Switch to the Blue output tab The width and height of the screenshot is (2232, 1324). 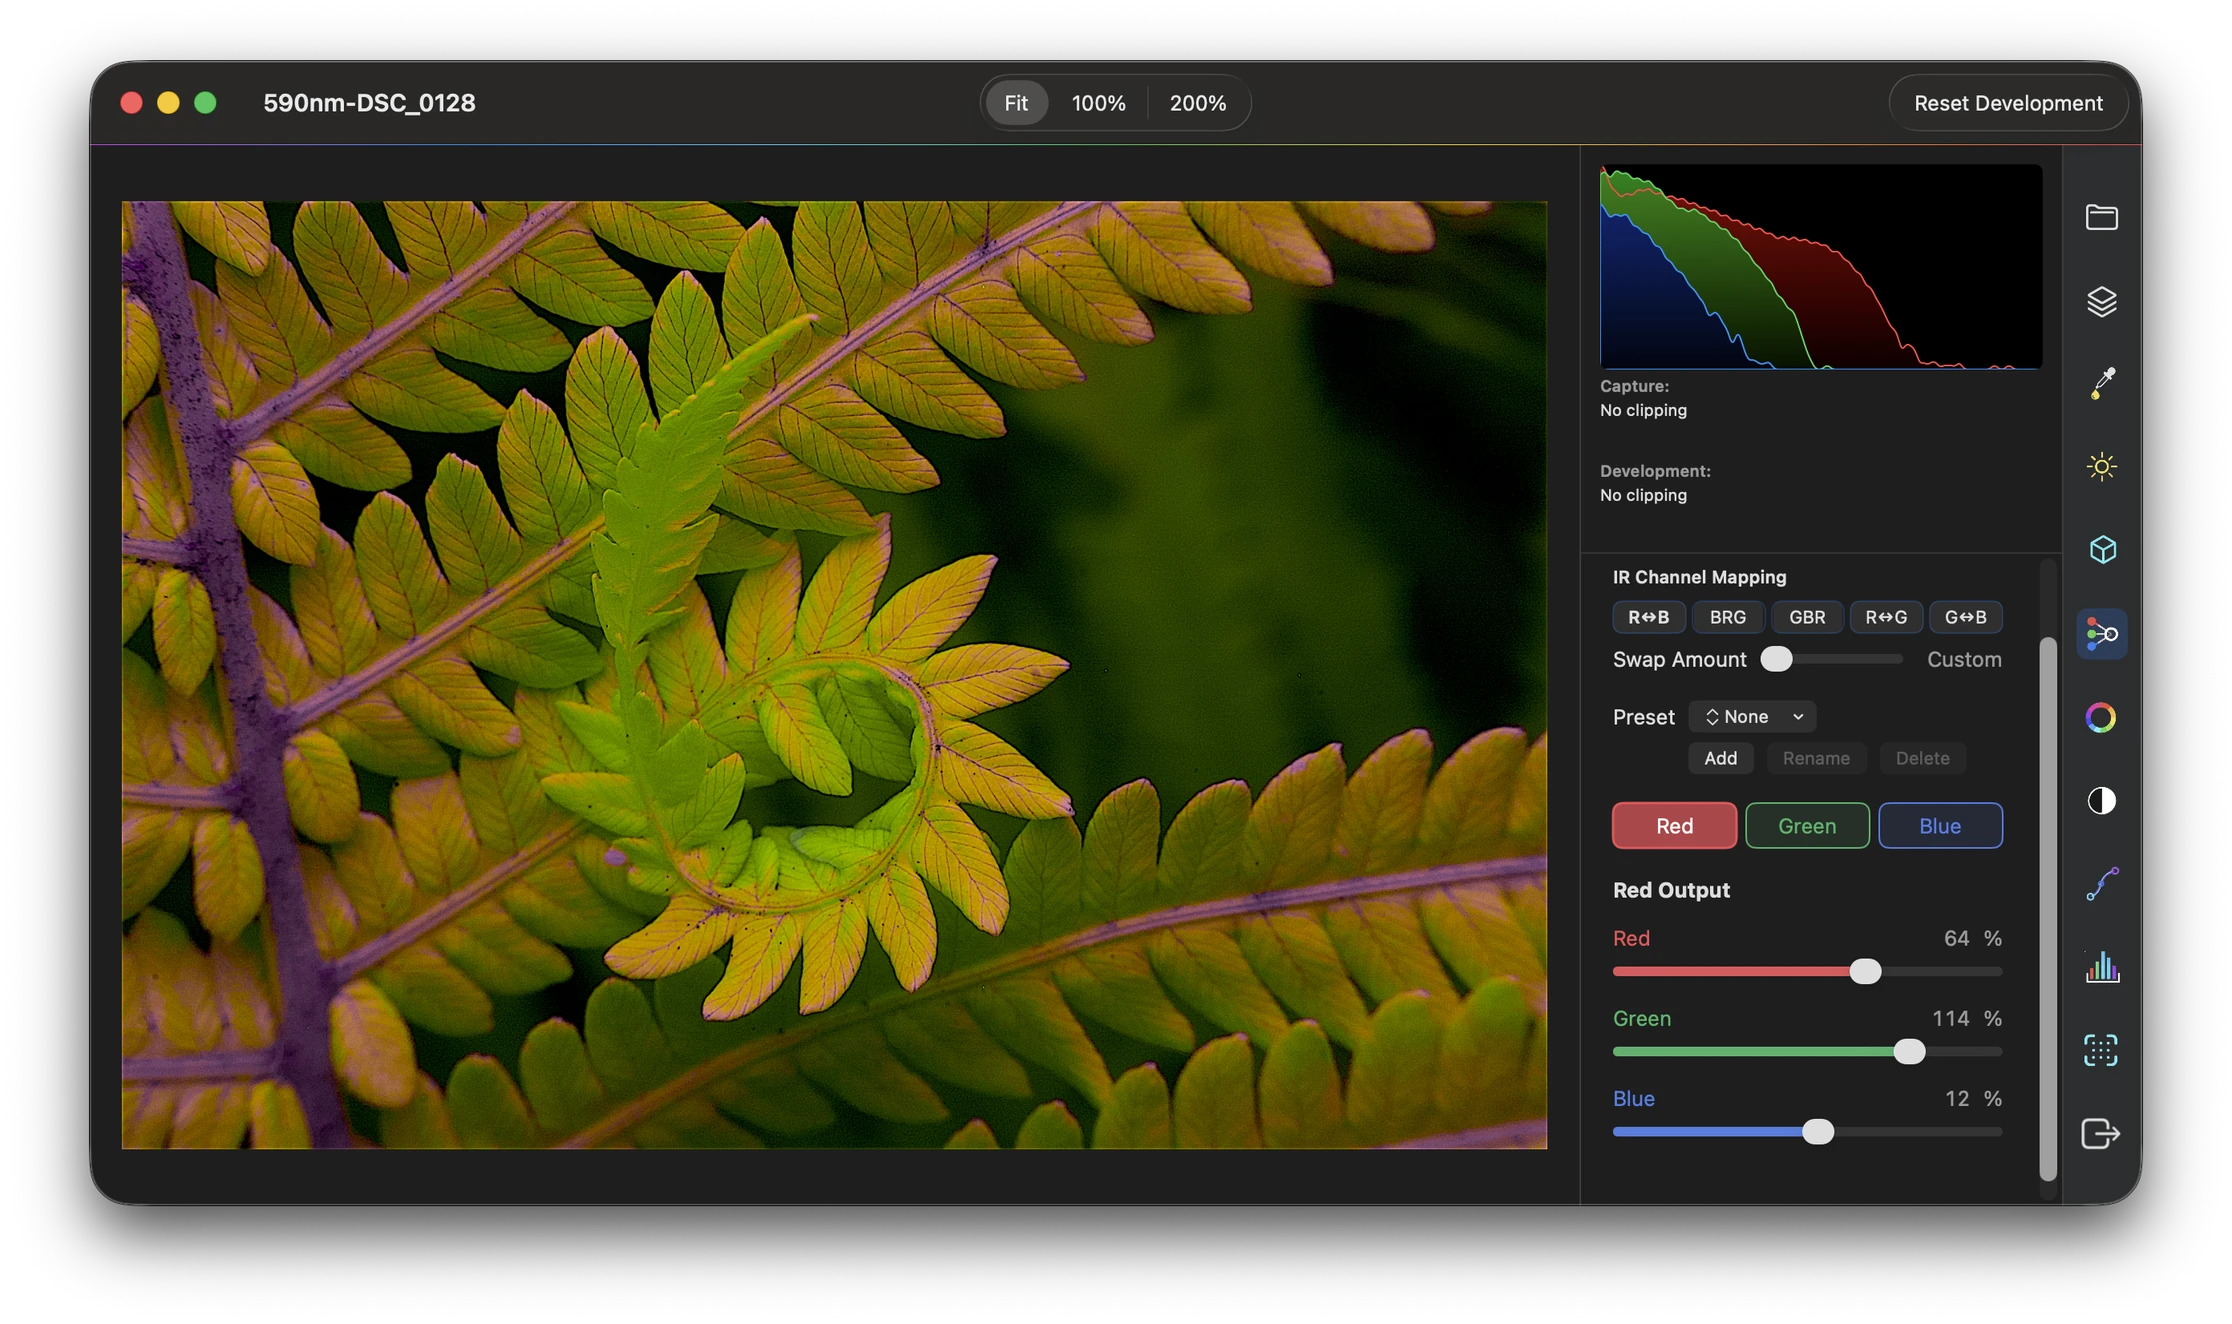1939,826
